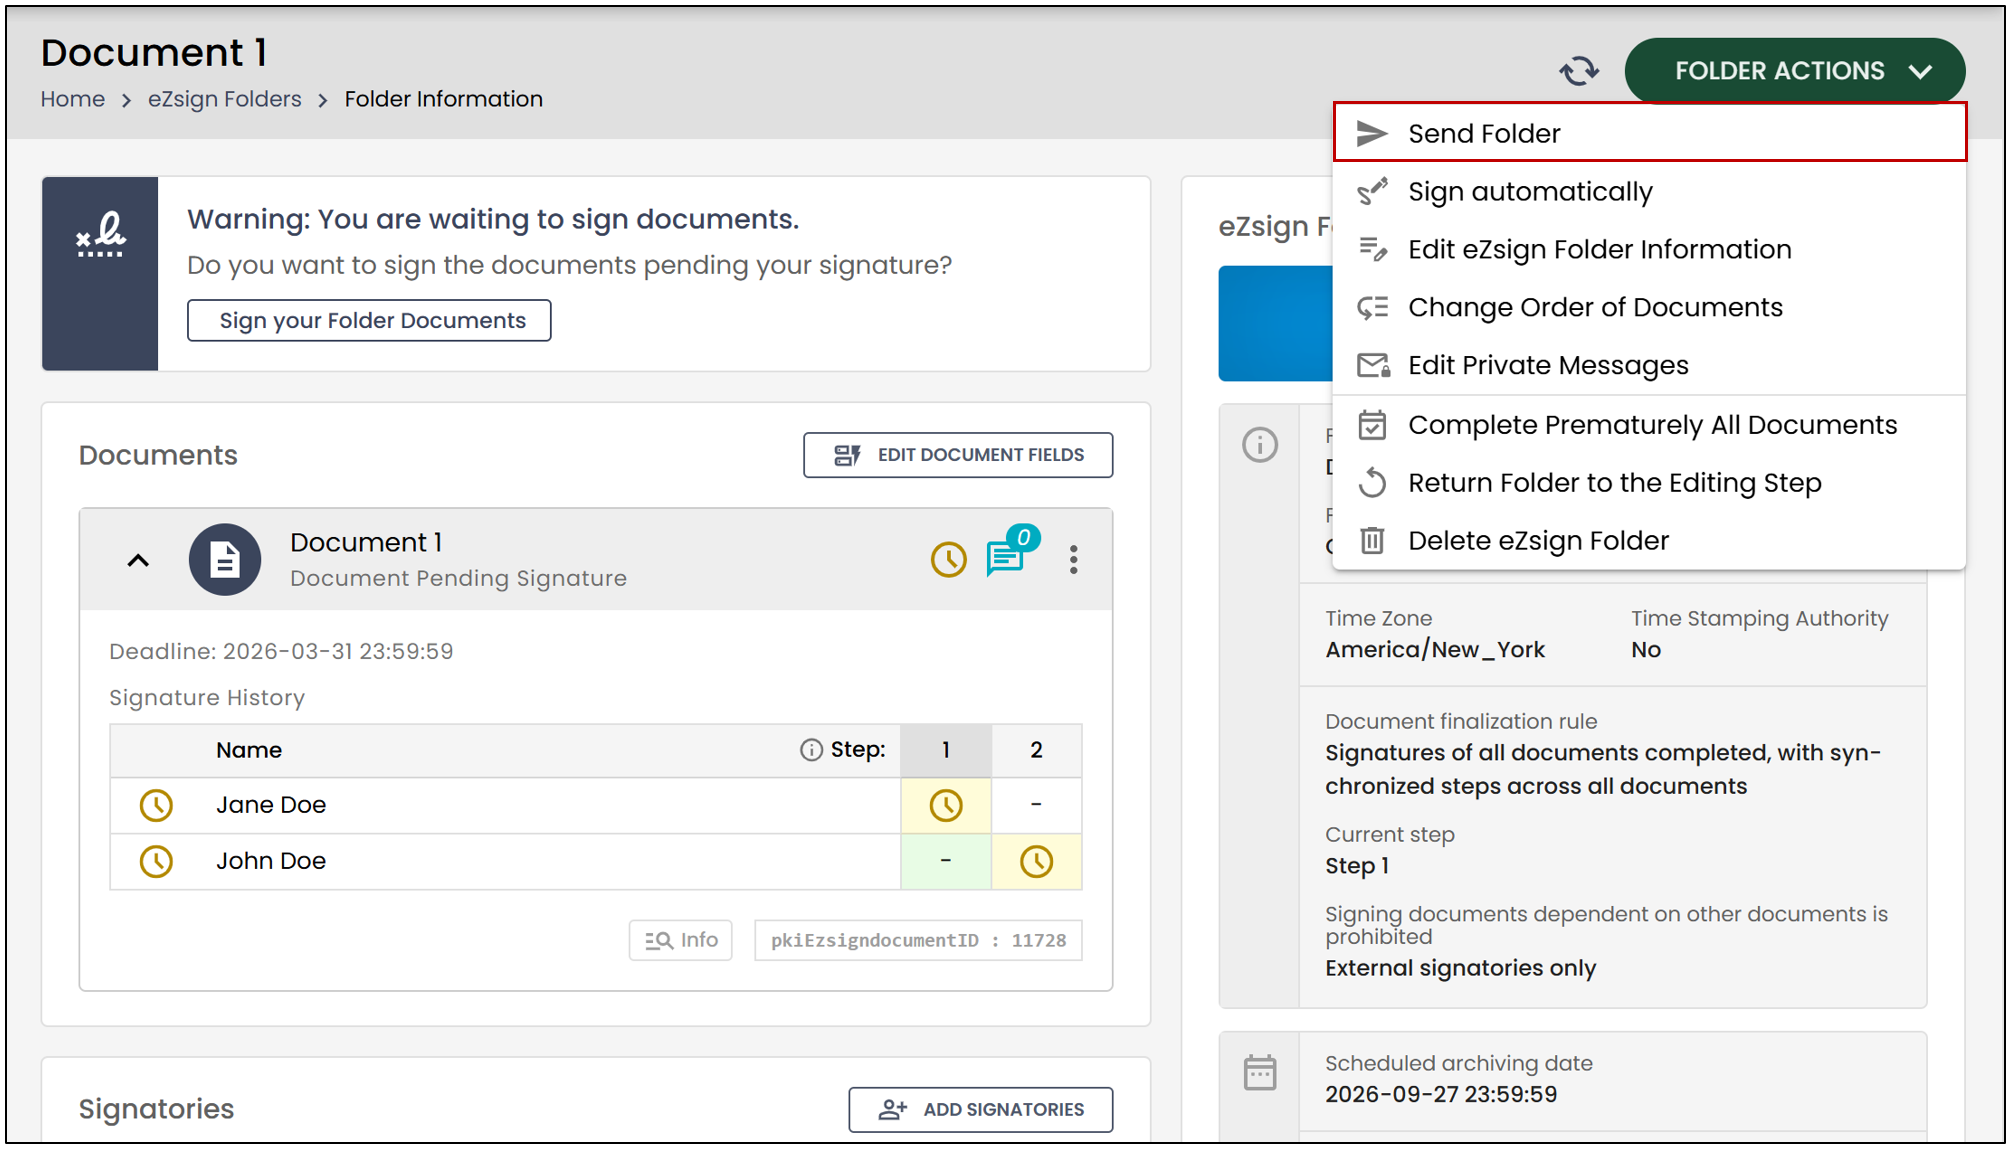
Task: Choose Send Folder from the menu
Action: tap(1650, 133)
